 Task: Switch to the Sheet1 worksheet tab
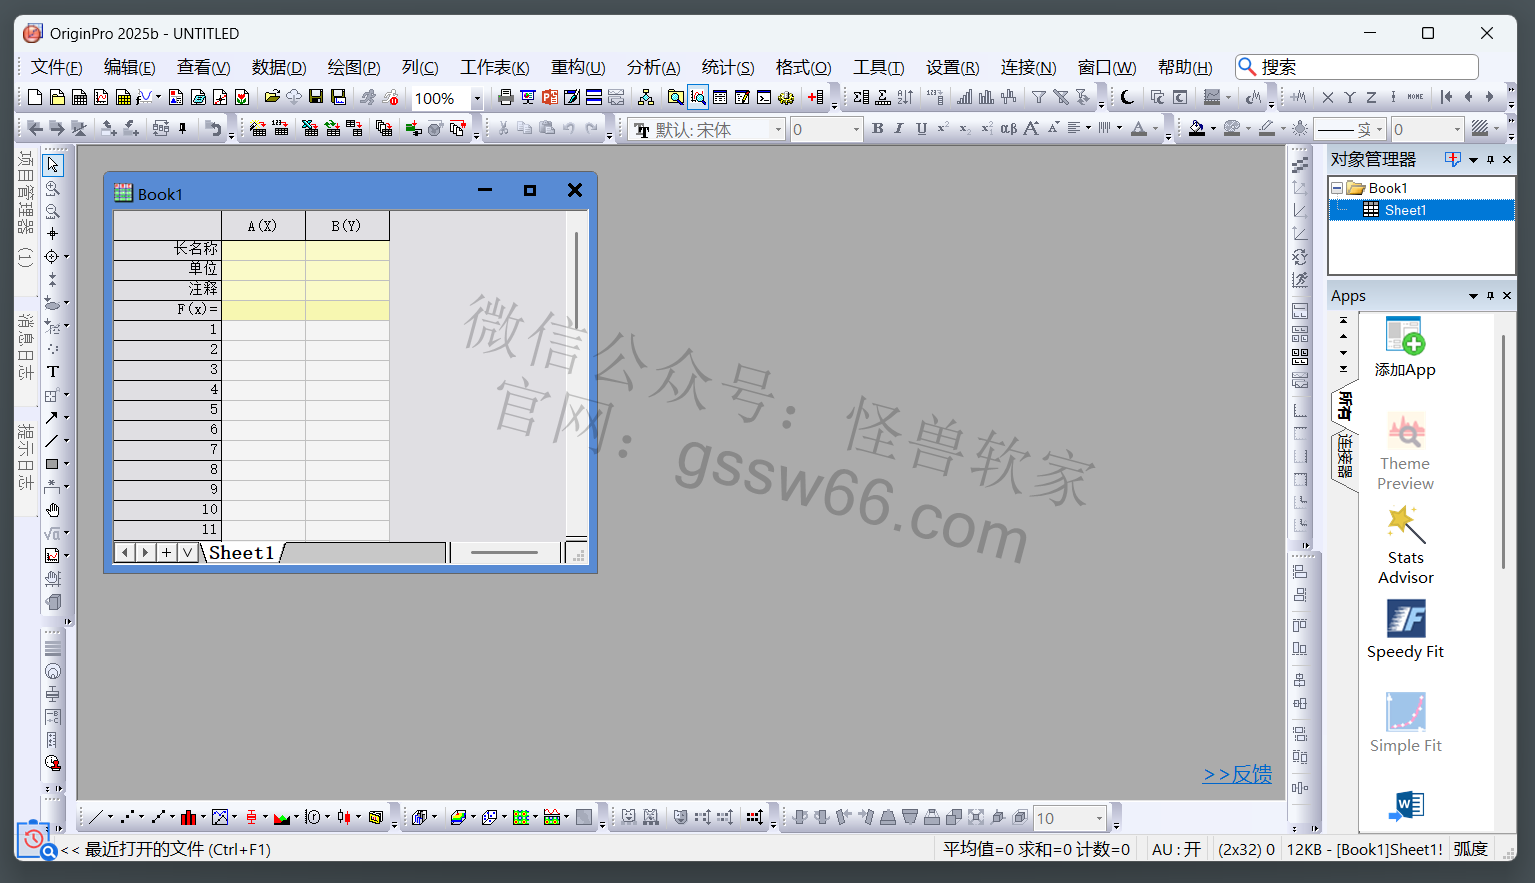tap(241, 553)
